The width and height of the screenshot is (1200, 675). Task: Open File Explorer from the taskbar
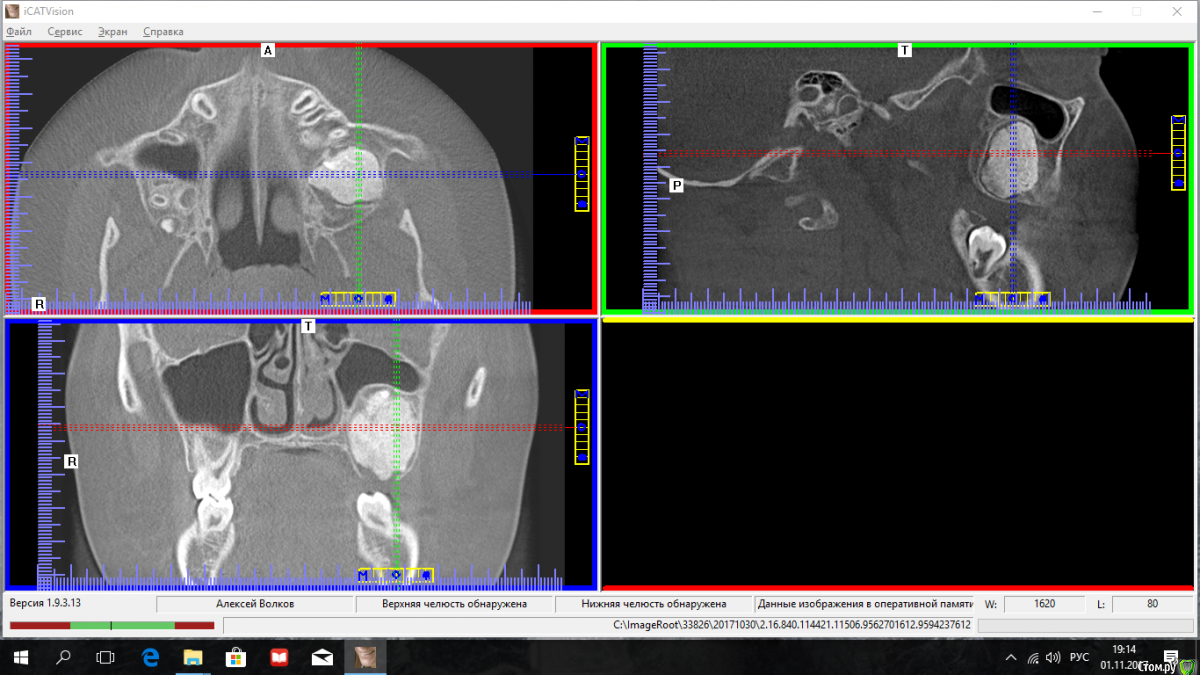coord(193,657)
